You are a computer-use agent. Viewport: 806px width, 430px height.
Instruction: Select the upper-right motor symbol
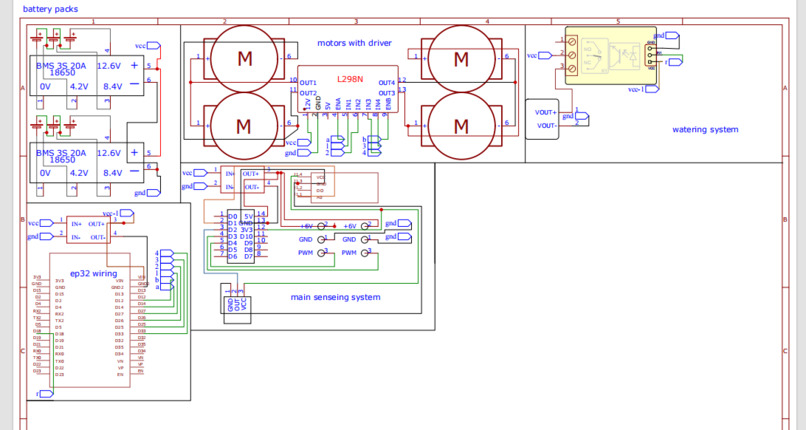tap(461, 59)
